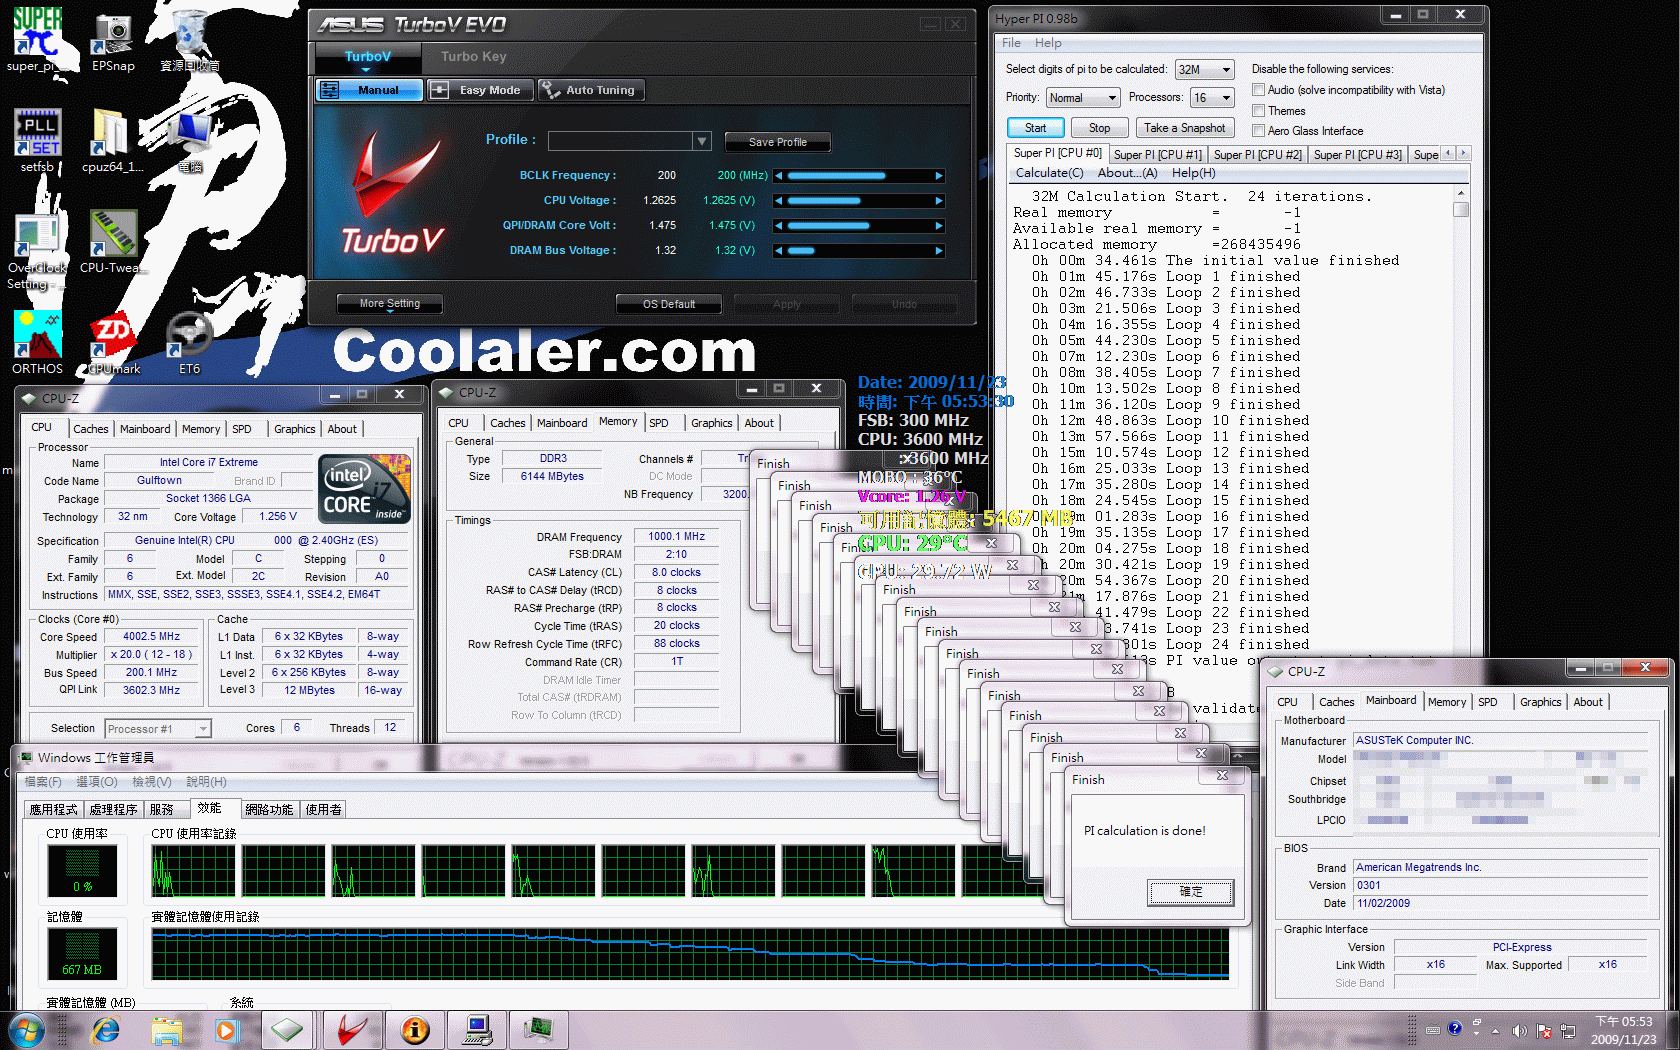The image size is (1680, 1050).
Task: Toggle the Themes checkbox in Hyper PI
Action: click(x=1259, y=111)
